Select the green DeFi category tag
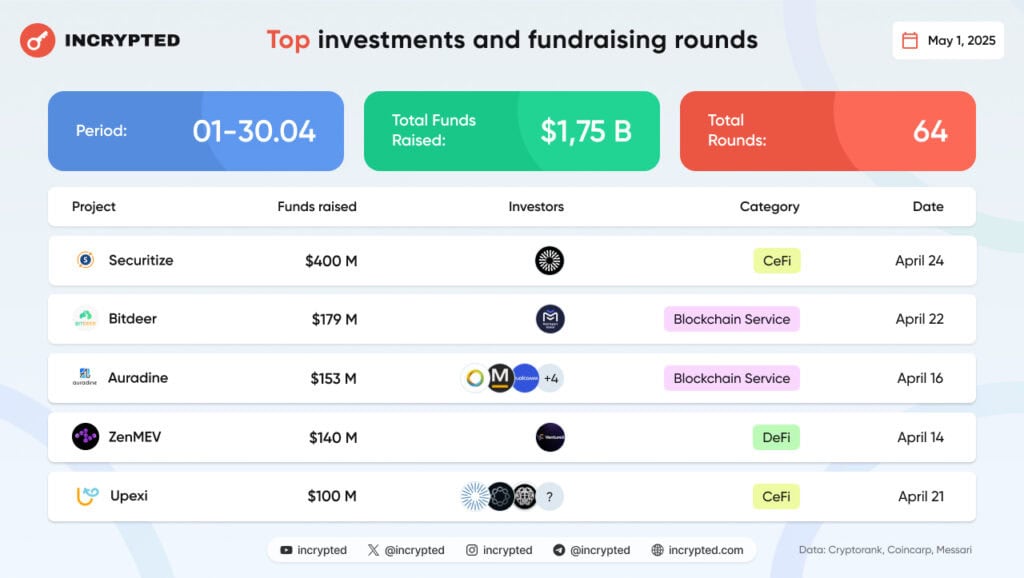 coord(776,437)
